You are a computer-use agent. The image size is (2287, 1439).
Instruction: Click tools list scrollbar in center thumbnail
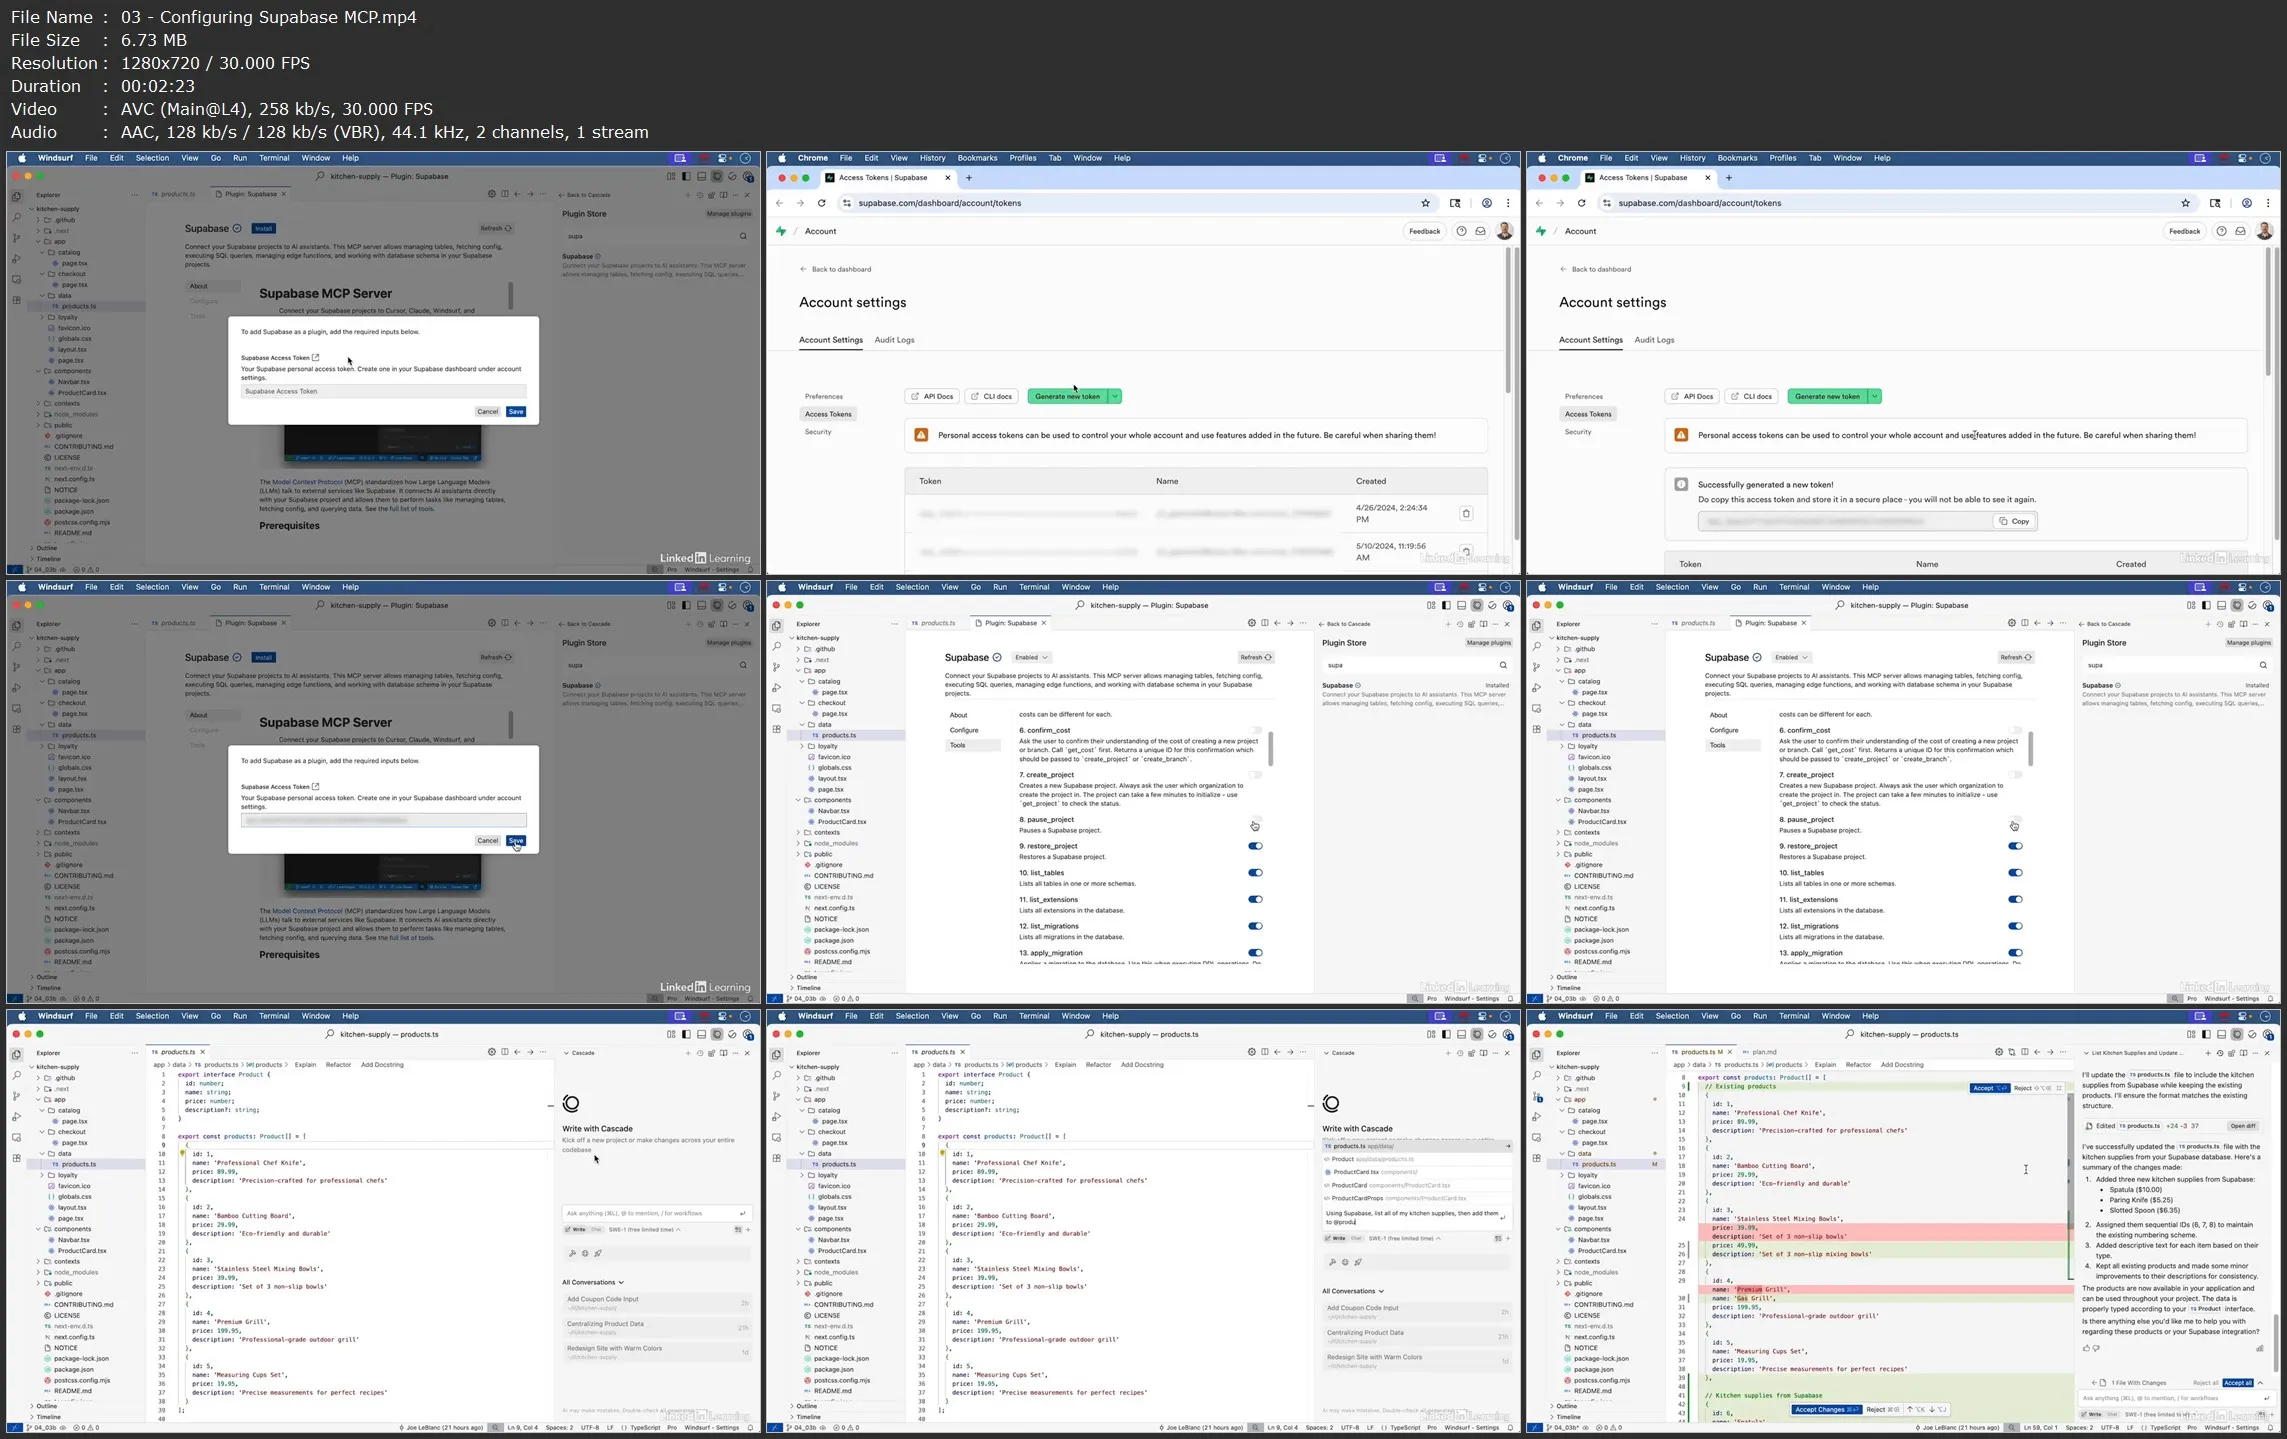[1271, 749]
